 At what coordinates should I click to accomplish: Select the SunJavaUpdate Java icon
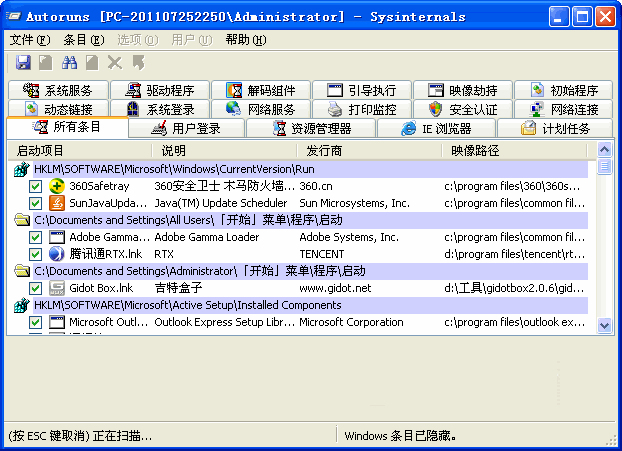58,203
